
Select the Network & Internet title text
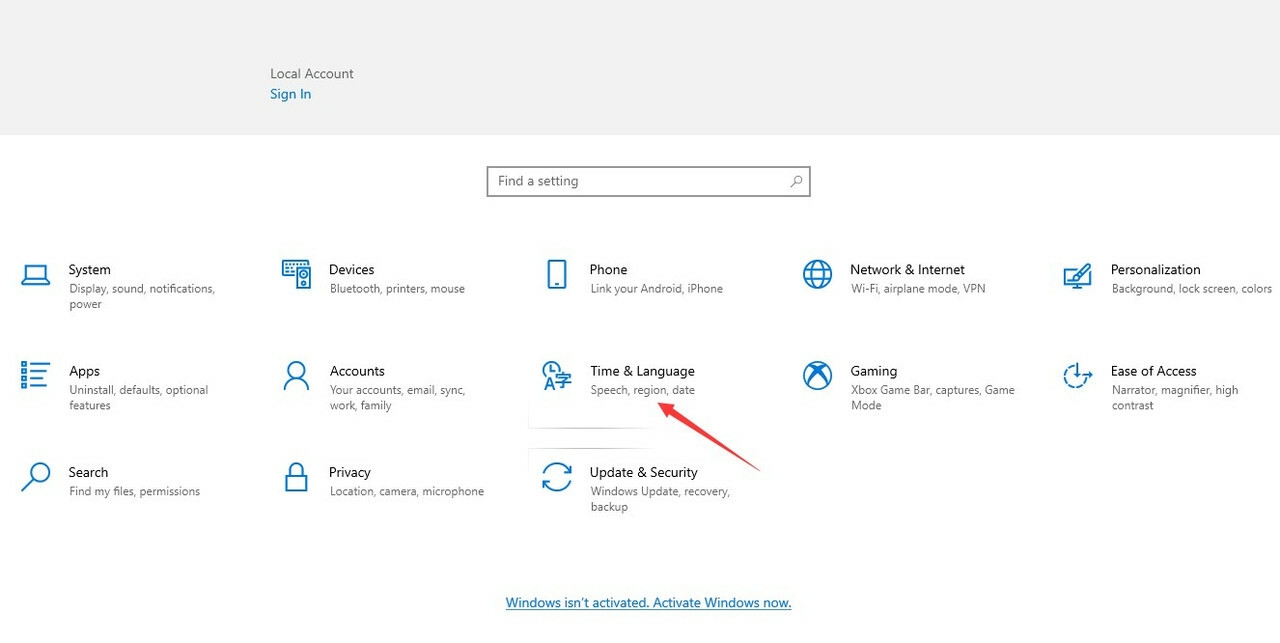pyautogui.click(x=907, y=269)
